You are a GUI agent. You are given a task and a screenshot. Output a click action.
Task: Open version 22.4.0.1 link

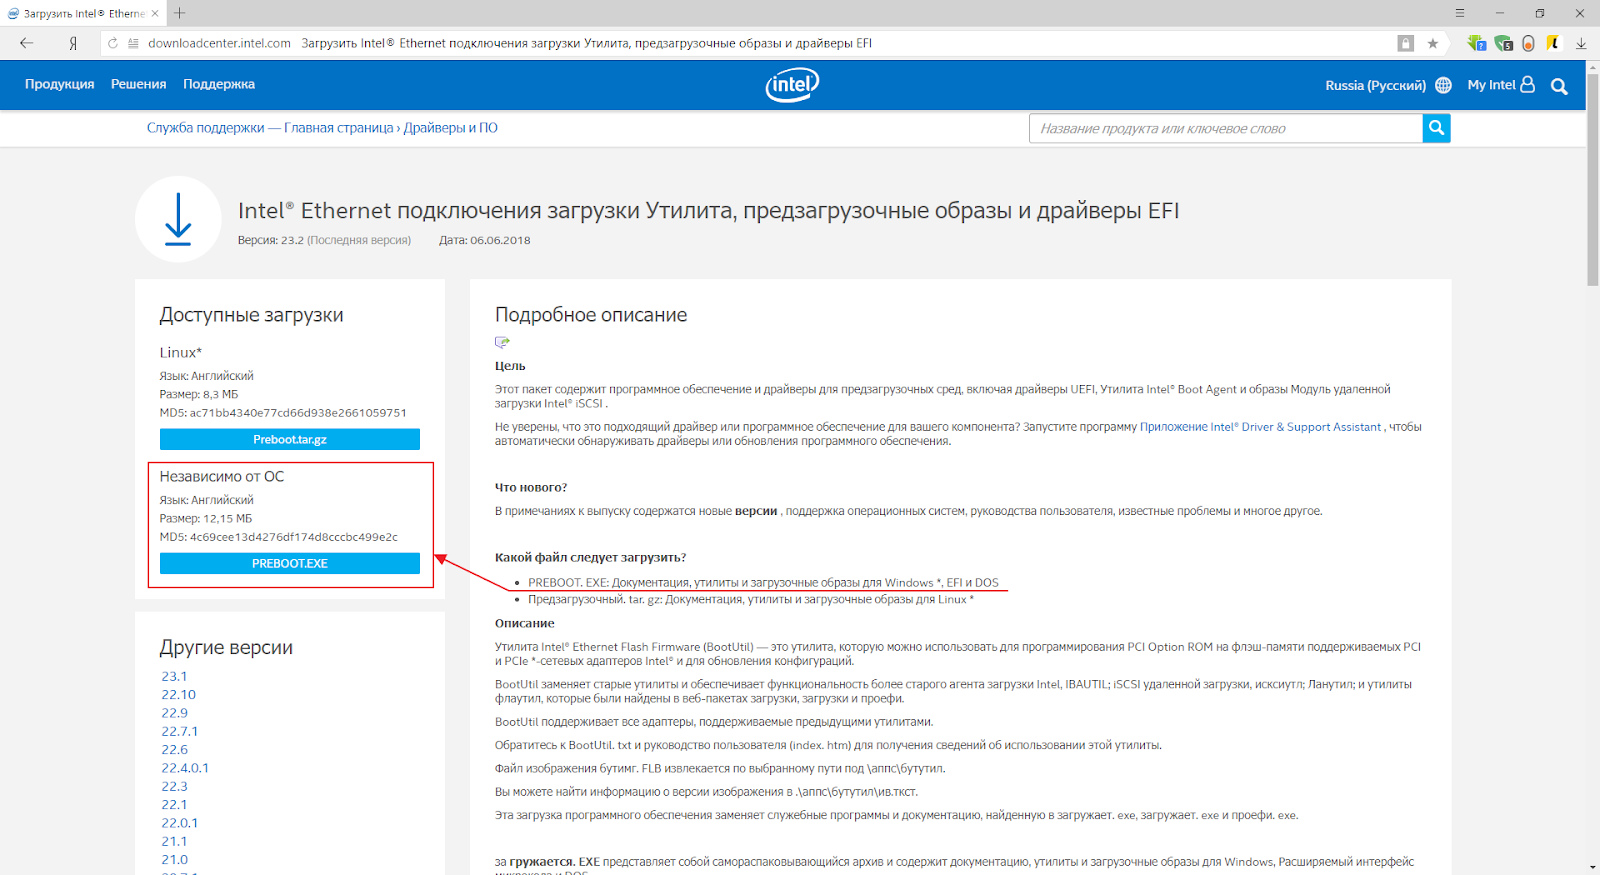pos(185,768)
